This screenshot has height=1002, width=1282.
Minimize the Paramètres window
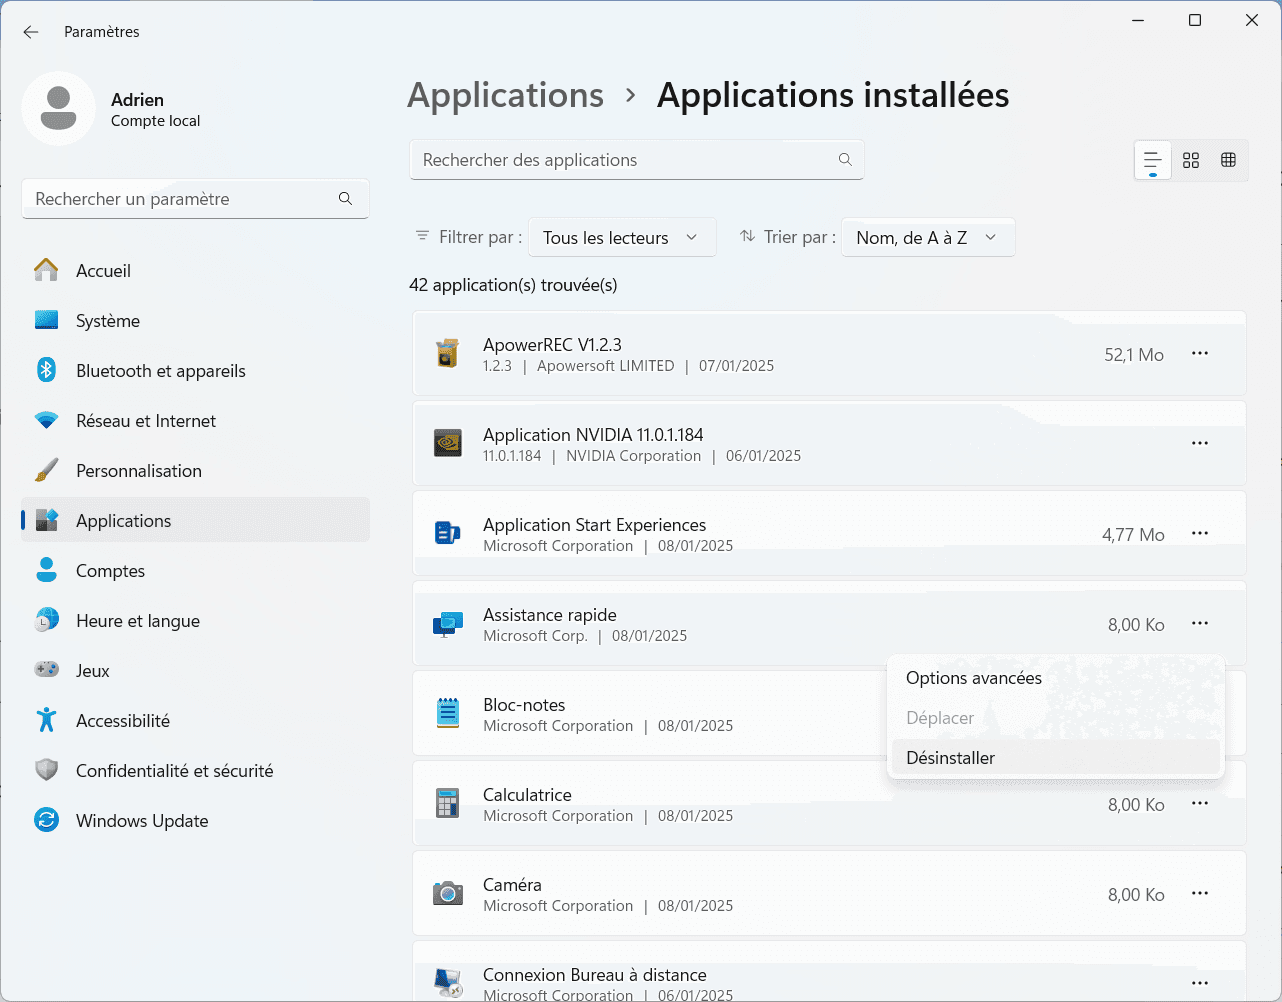1138,20
